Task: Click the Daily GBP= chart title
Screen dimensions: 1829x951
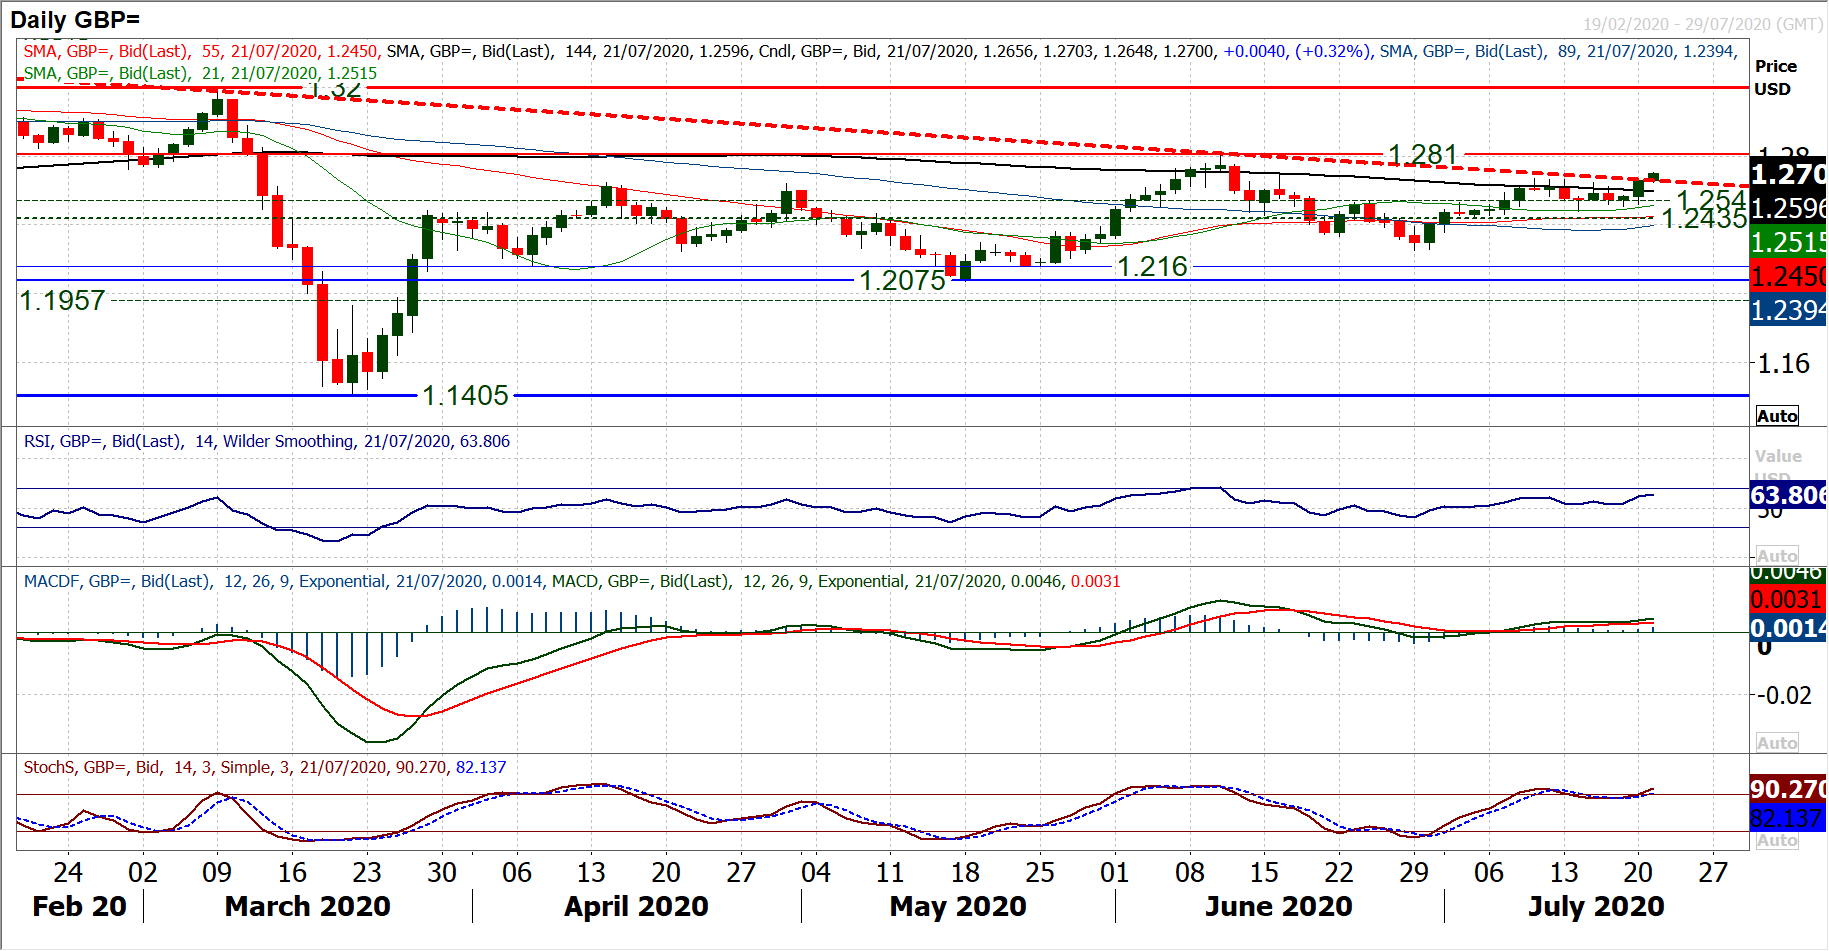Action: [75, 19]
